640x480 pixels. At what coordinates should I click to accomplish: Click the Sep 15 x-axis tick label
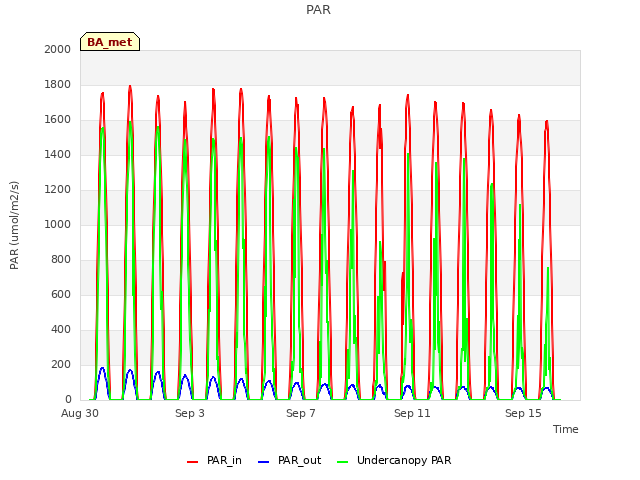tap(523, 413)
